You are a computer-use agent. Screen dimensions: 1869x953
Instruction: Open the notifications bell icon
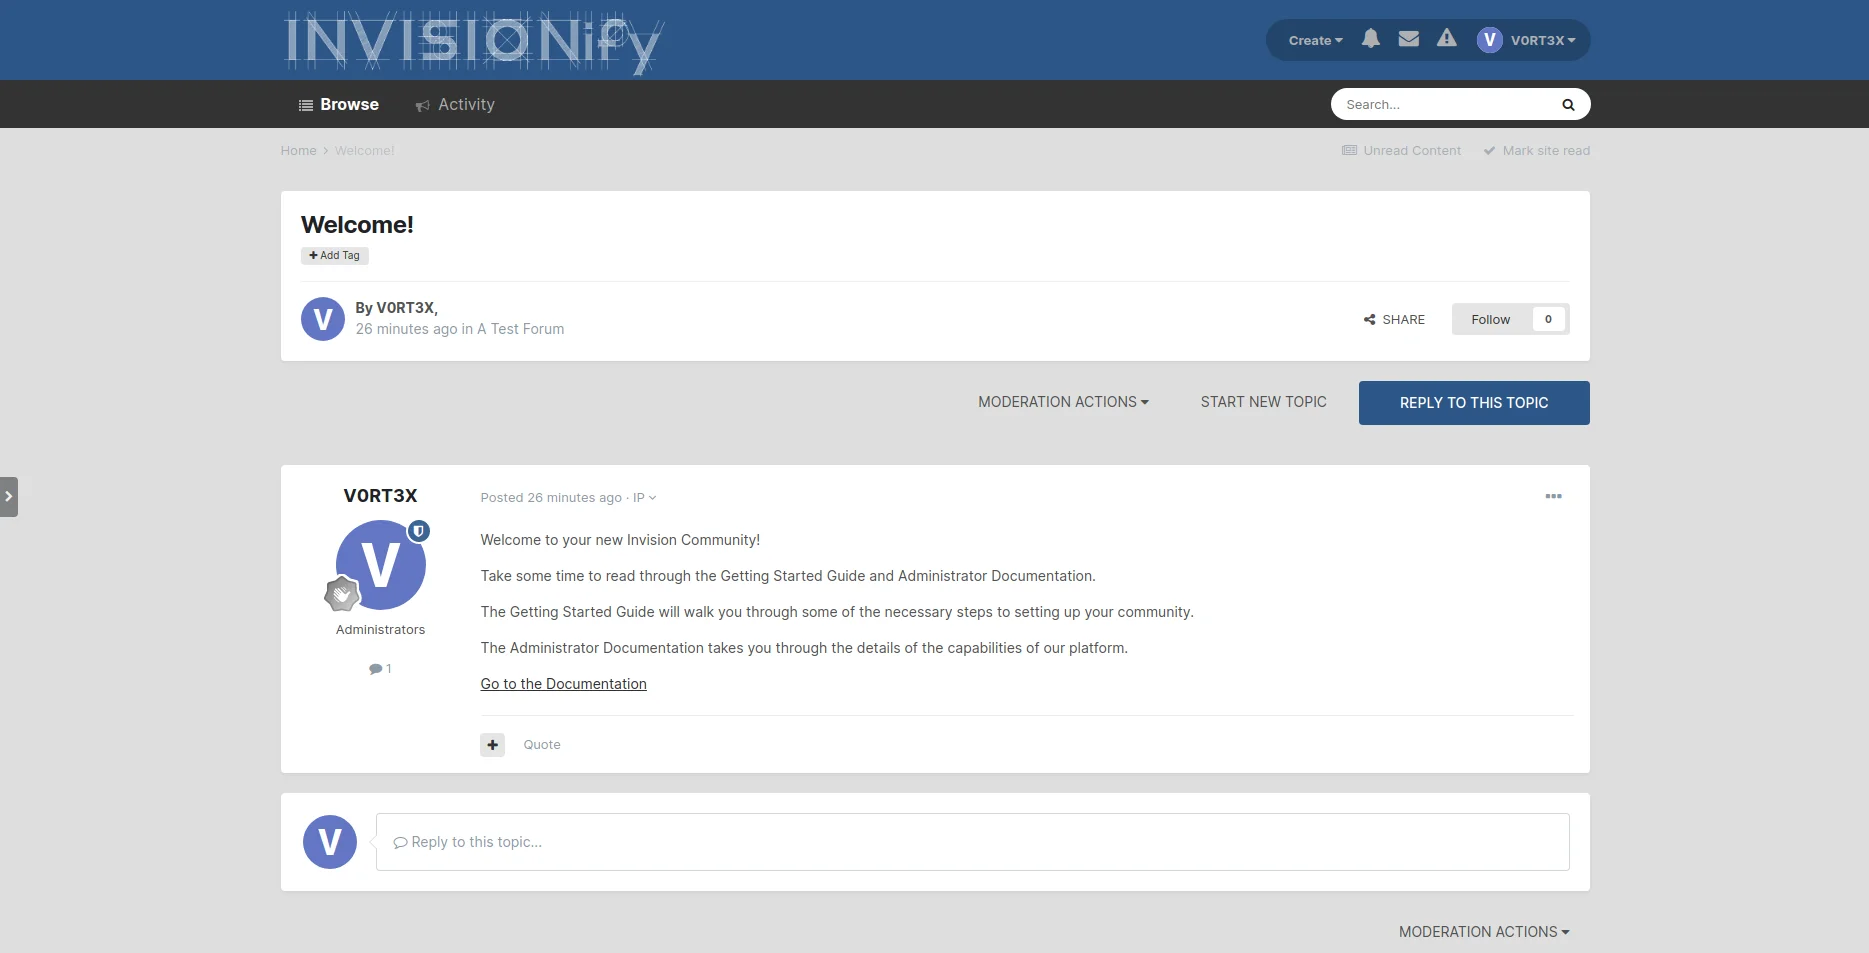point(1370,39)
